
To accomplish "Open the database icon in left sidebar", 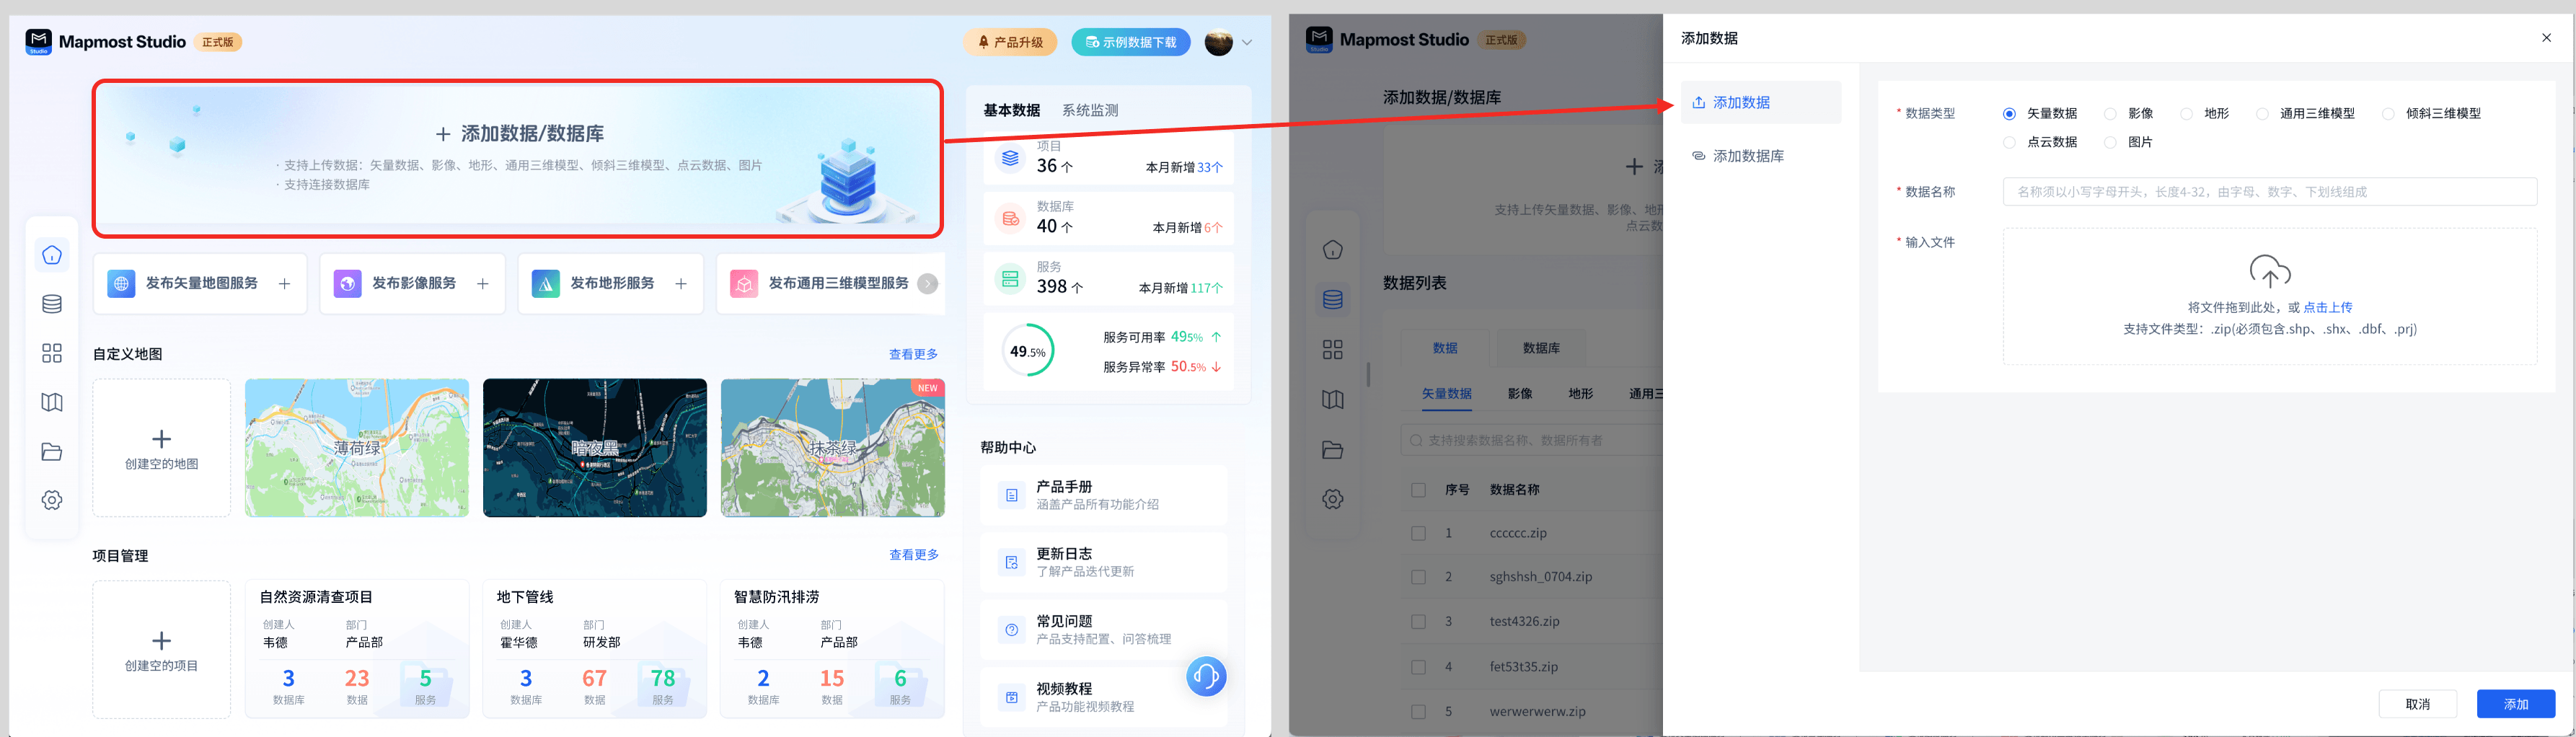I will 52,304.
